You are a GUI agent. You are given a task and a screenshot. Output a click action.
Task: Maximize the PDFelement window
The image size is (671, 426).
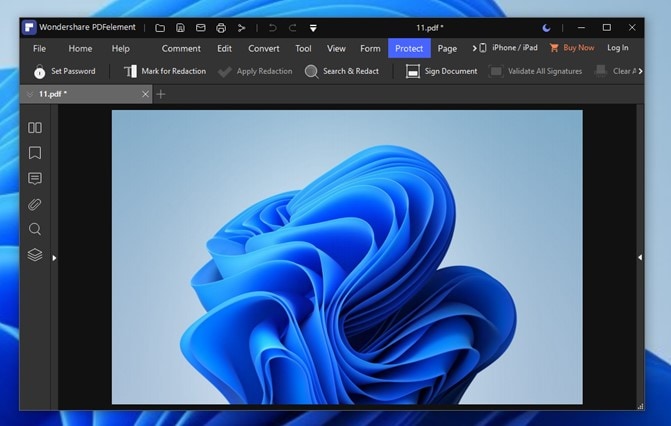pos(606,28)
